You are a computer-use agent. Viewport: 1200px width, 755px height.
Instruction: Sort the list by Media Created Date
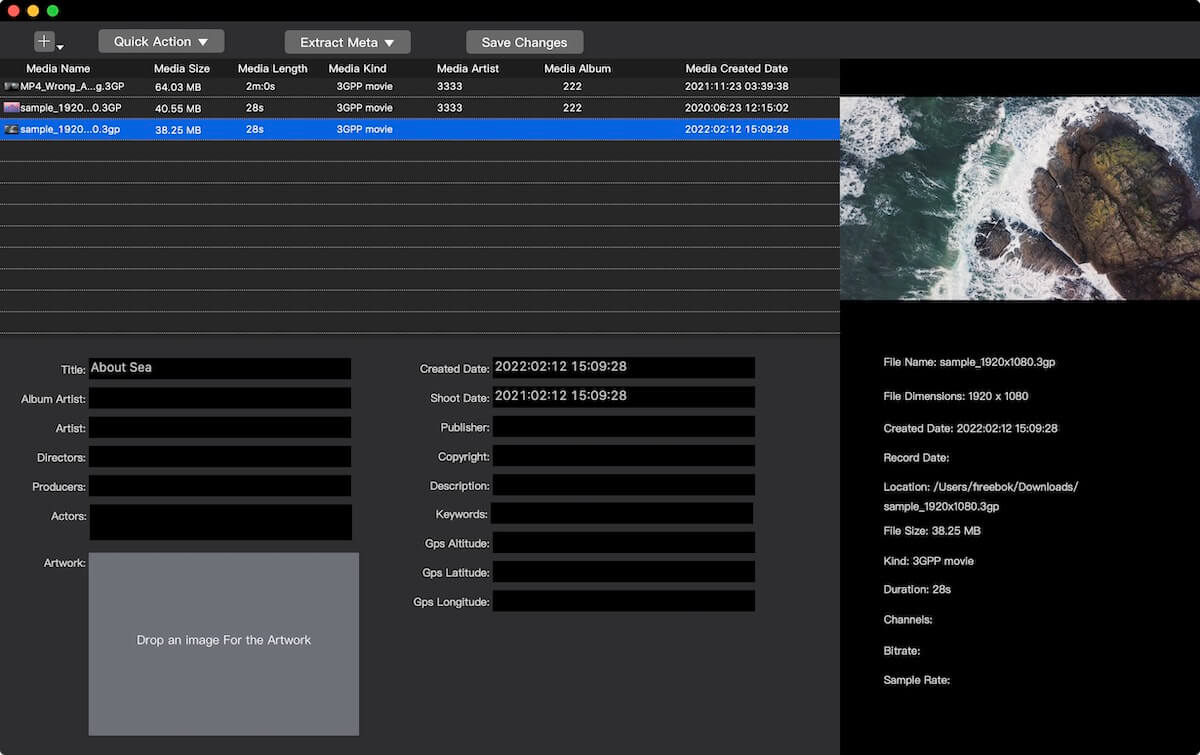pos(736,68)
